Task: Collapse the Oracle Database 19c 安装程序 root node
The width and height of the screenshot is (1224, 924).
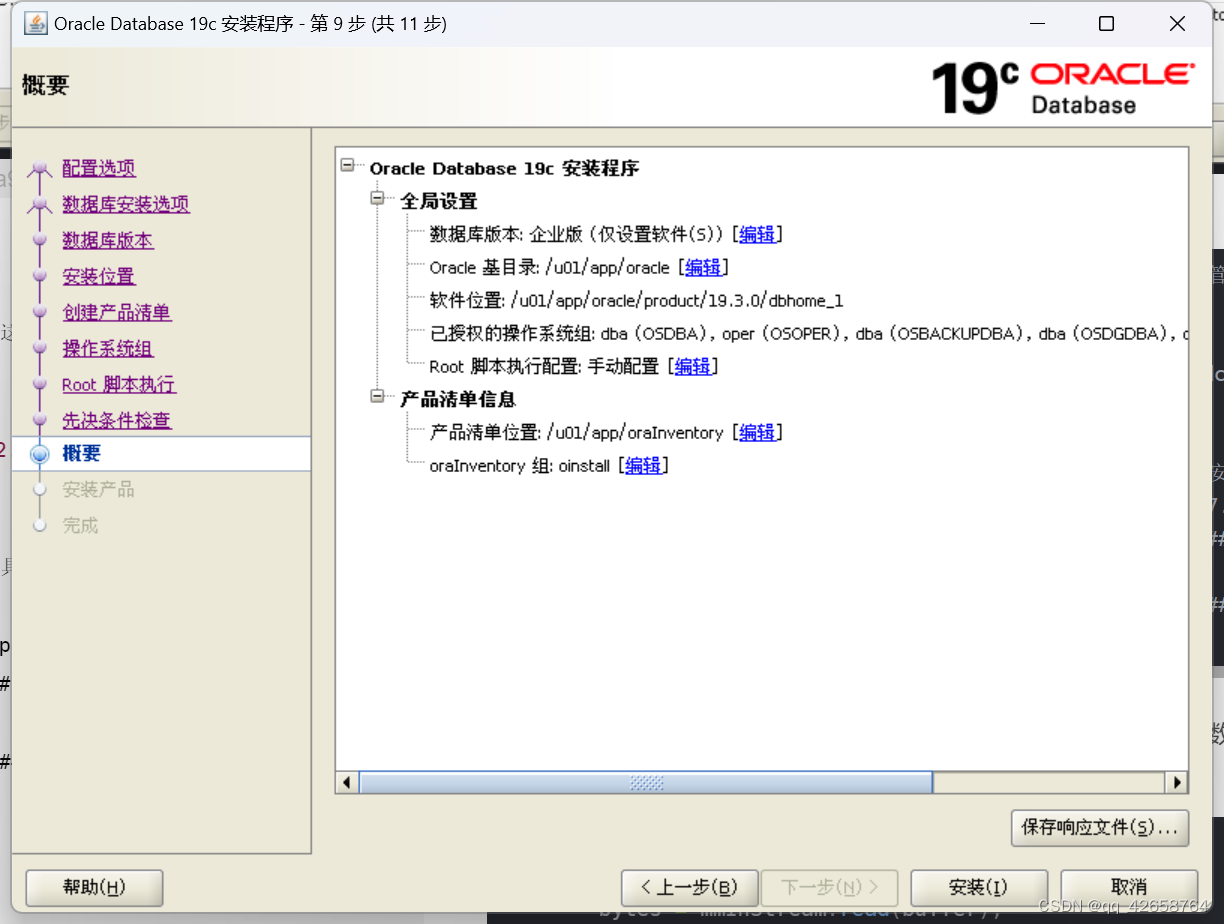Action: tap(347, 165)
